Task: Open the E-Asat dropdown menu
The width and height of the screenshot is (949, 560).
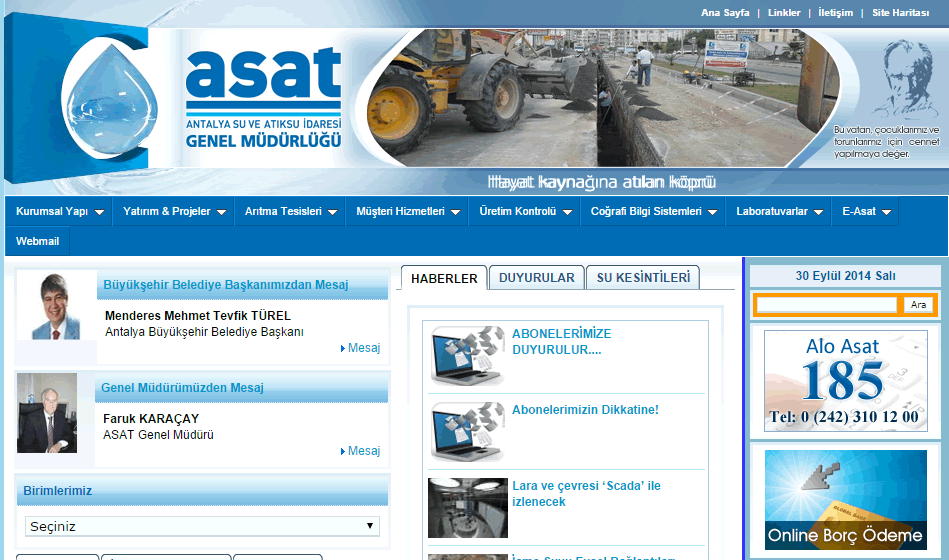Action: tap(865, 211)
